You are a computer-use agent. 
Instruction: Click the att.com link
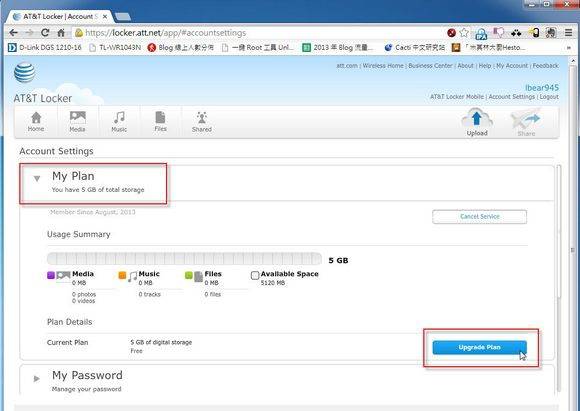(x=347, y=66)
